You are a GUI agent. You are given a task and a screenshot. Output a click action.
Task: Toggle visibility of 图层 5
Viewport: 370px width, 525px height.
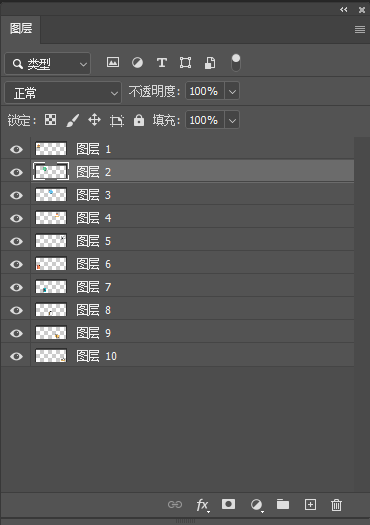(x=16, y=241)
